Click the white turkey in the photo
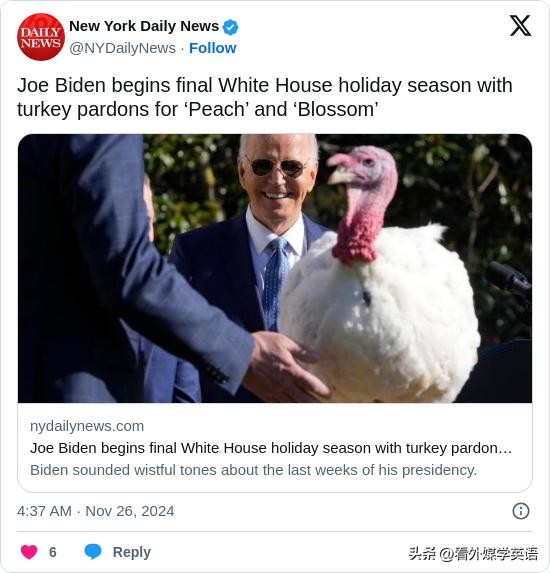Screen dimensions: 550x573 click(x=380, y=289)
